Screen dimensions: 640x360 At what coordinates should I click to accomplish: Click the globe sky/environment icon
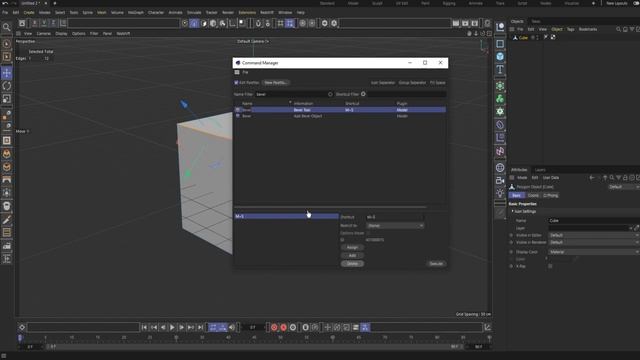(x=500, y=167)
